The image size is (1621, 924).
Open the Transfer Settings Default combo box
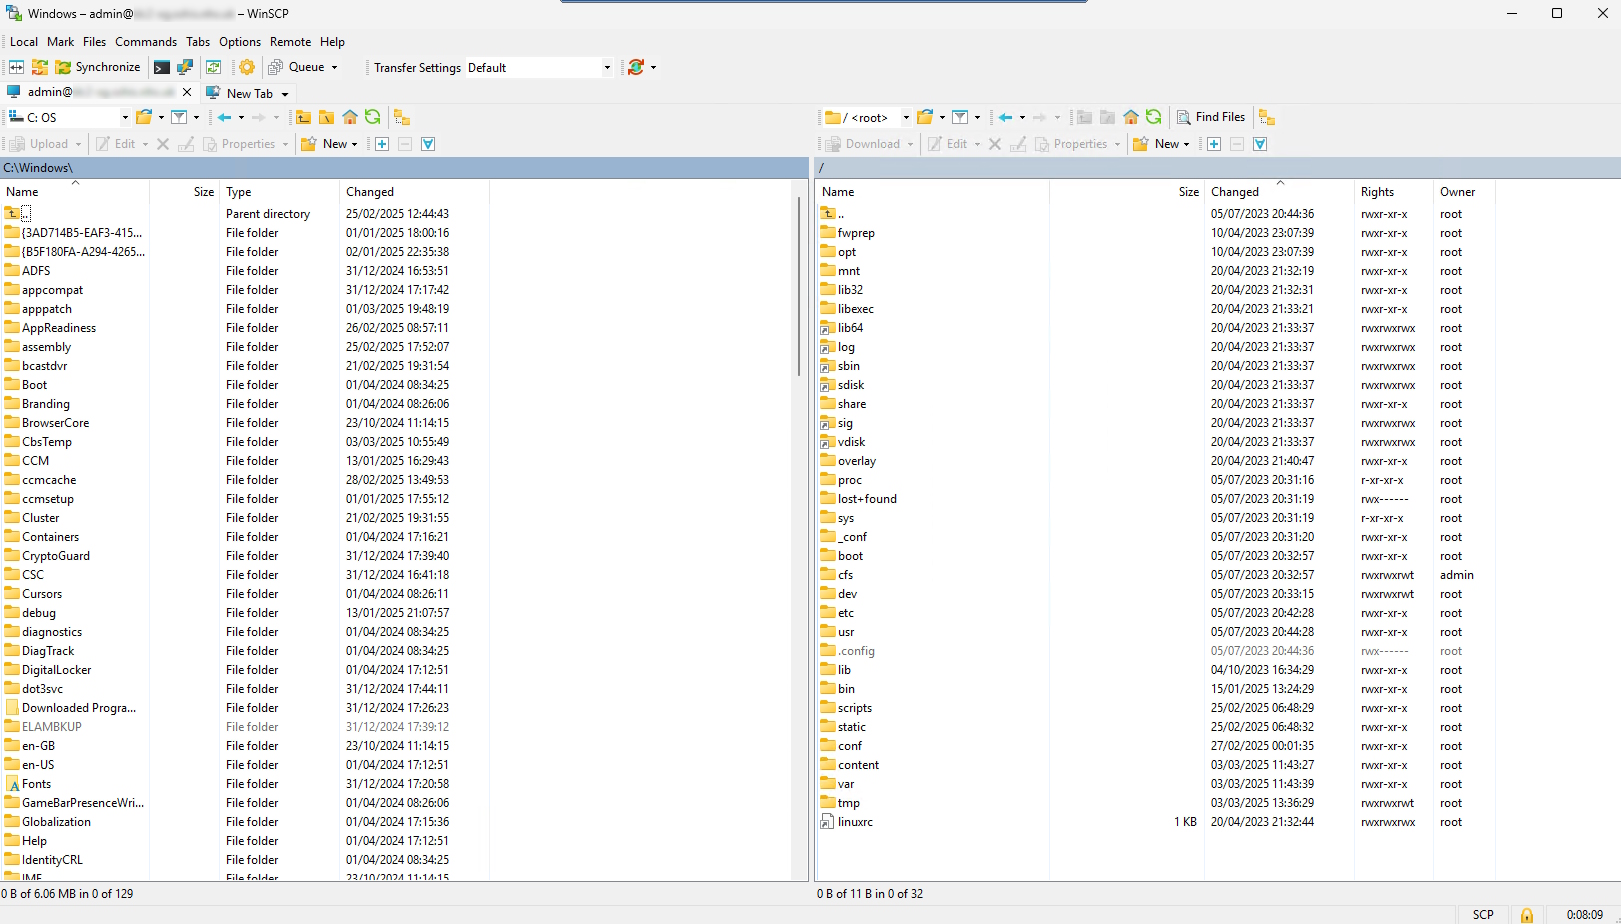click(540, 67)
